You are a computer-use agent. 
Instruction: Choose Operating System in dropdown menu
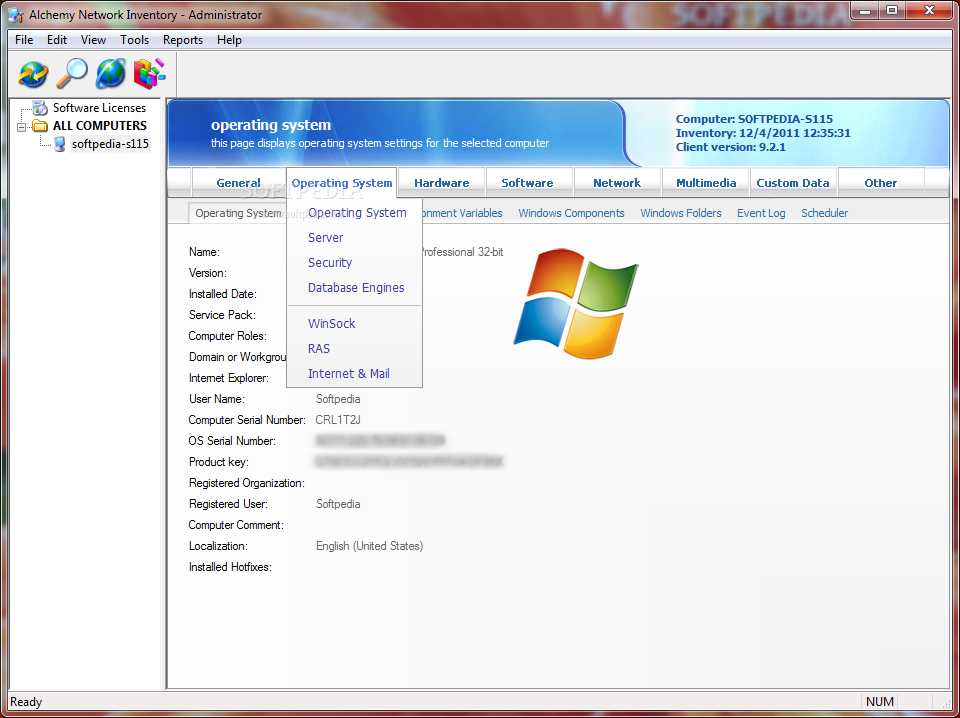pos(357,212)
